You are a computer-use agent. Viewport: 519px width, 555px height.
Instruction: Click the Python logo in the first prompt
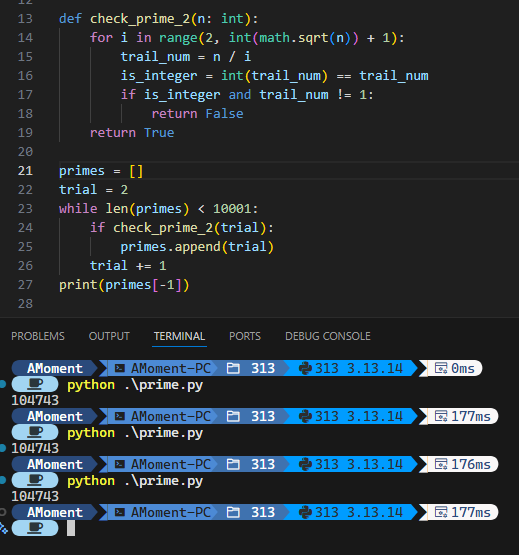(305, 368)
